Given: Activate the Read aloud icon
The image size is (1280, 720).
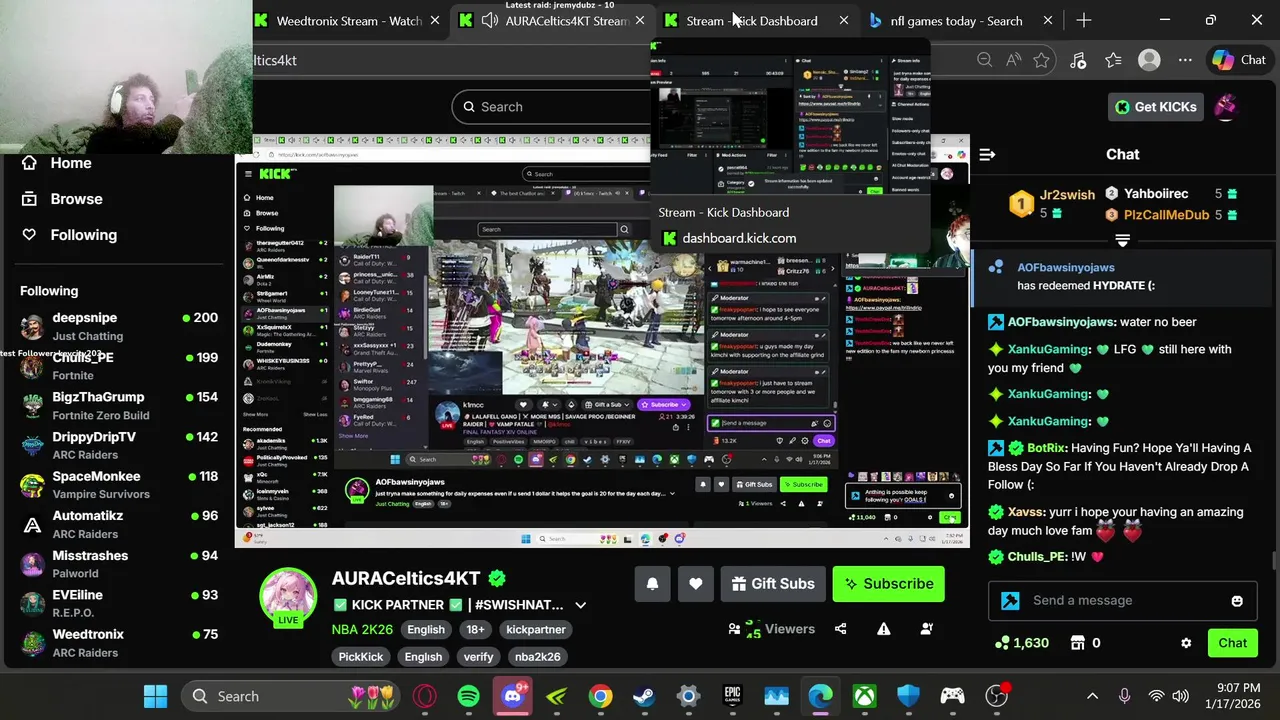Looking at the screenshot, I should (x=1013, y=60).
